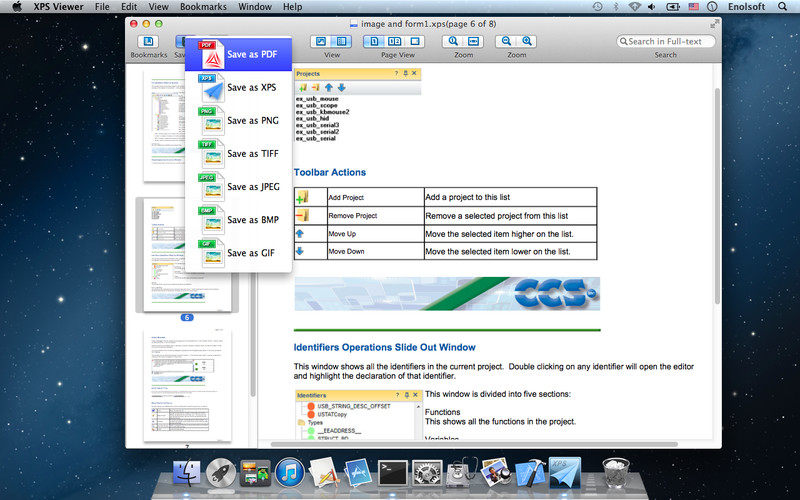Click the zoom-to-actual-size magnifier icon
Screen dimensions: 800x500
pos(453,41)
